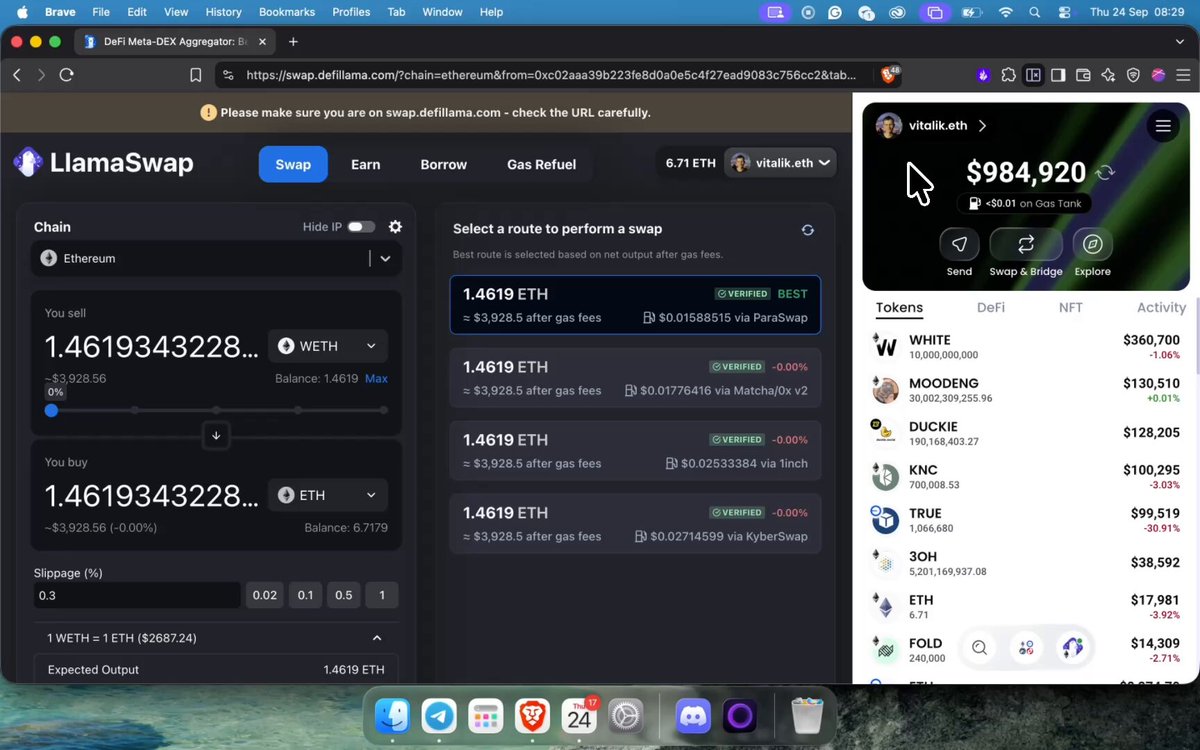Click the Brave VPN shield icon in the toolbar

[1133, 75]
